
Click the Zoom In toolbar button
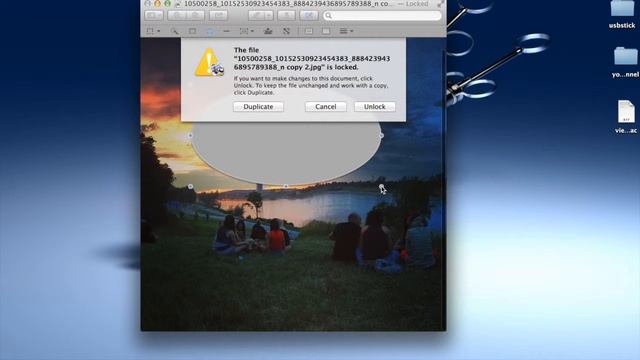(195, 16)
